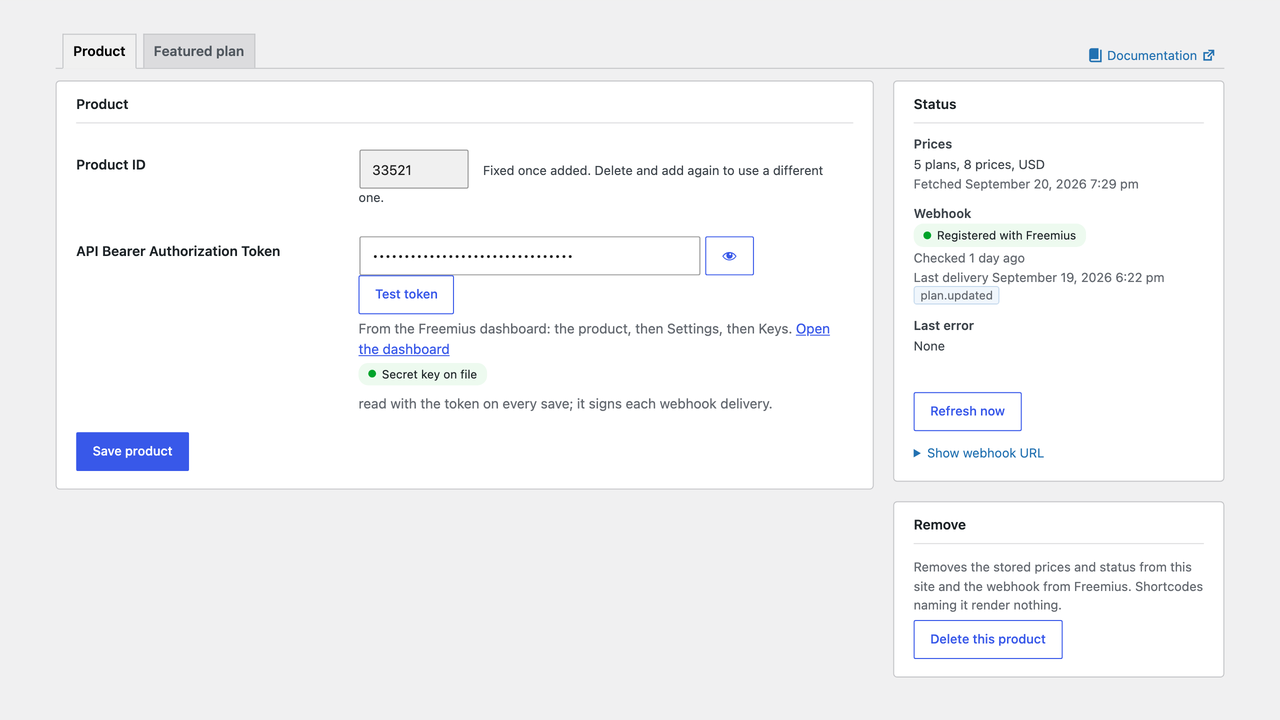Save the product settings
The height and width of the screenshot is (720, 1280).
point(132,451)
